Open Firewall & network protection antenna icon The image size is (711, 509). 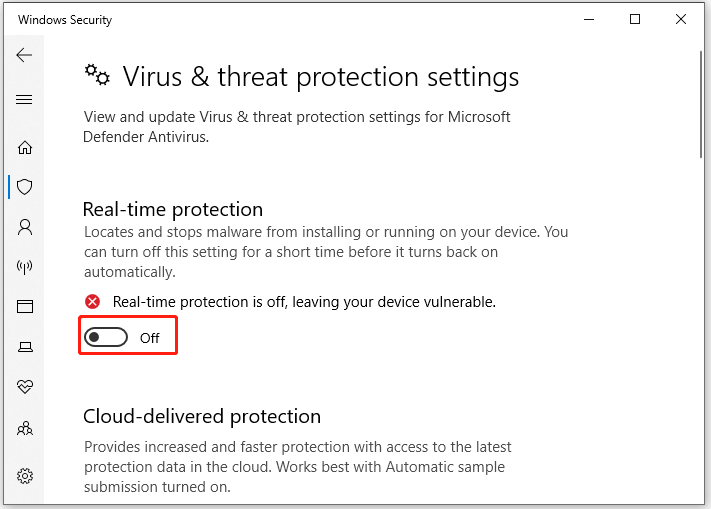click(24, 267)
